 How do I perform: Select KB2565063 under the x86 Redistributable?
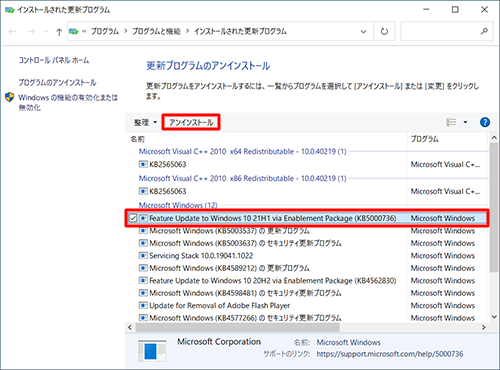click(168, 191)
